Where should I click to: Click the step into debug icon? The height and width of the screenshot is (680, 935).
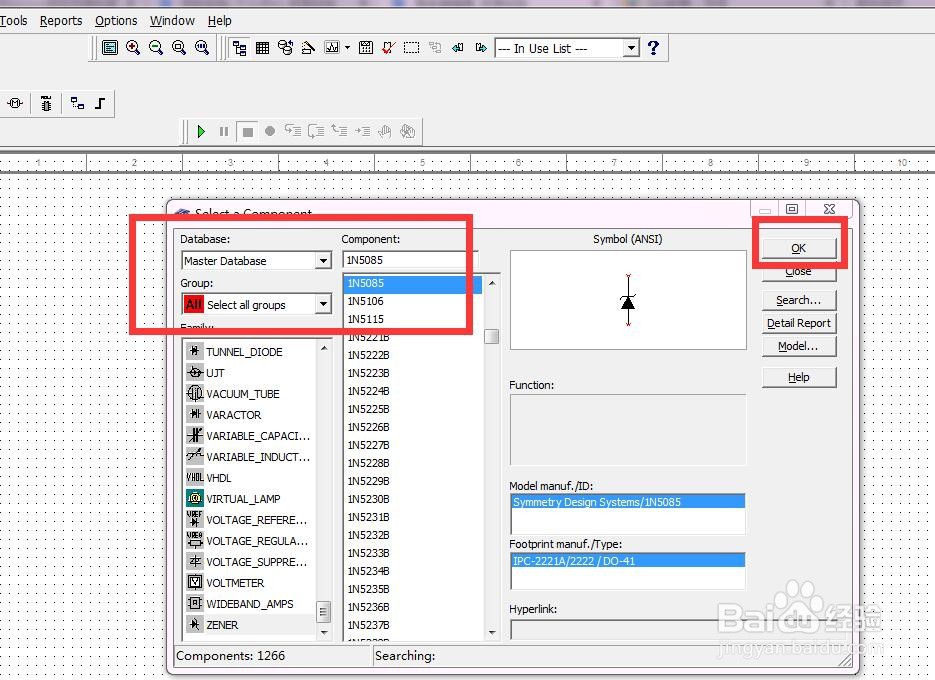click(293, 131)
